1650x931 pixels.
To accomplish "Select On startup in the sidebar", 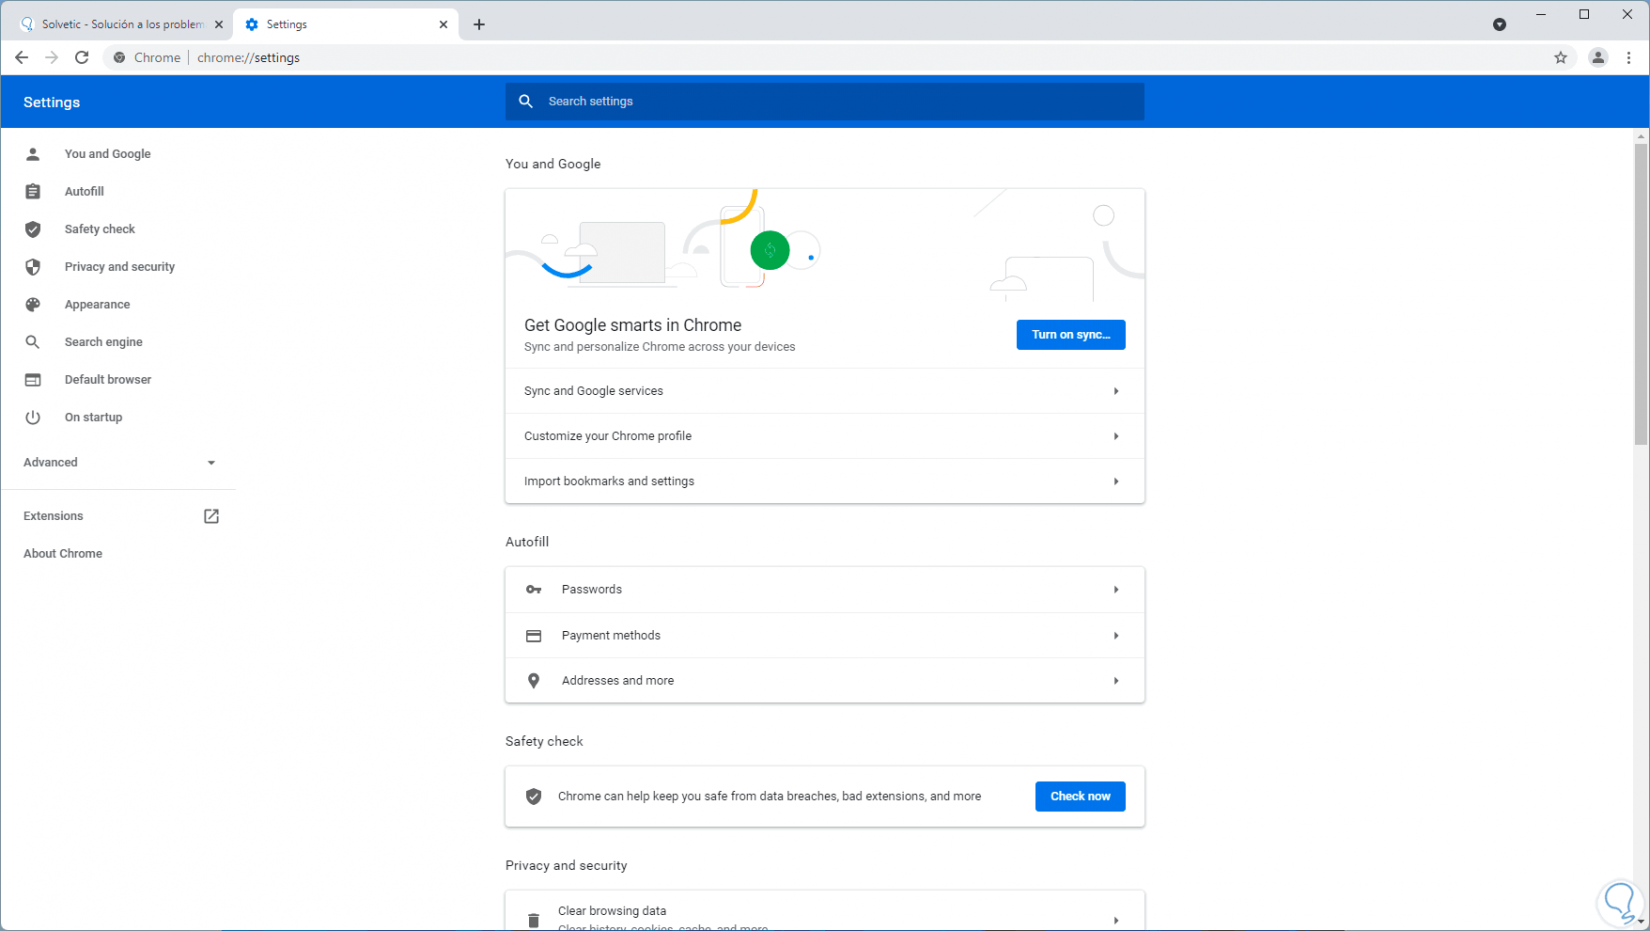I will tap(94, 417).
